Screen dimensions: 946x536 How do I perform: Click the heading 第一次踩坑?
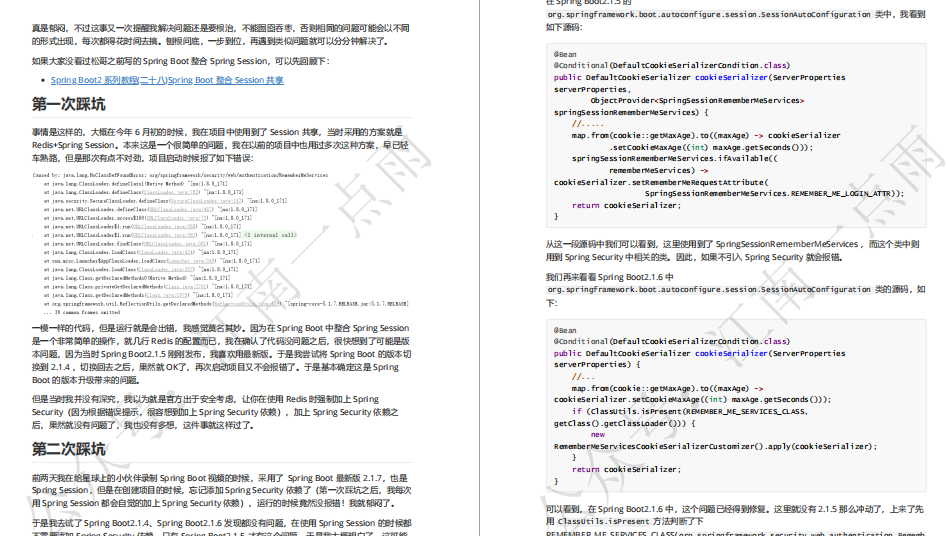click(x=69, y=104)
